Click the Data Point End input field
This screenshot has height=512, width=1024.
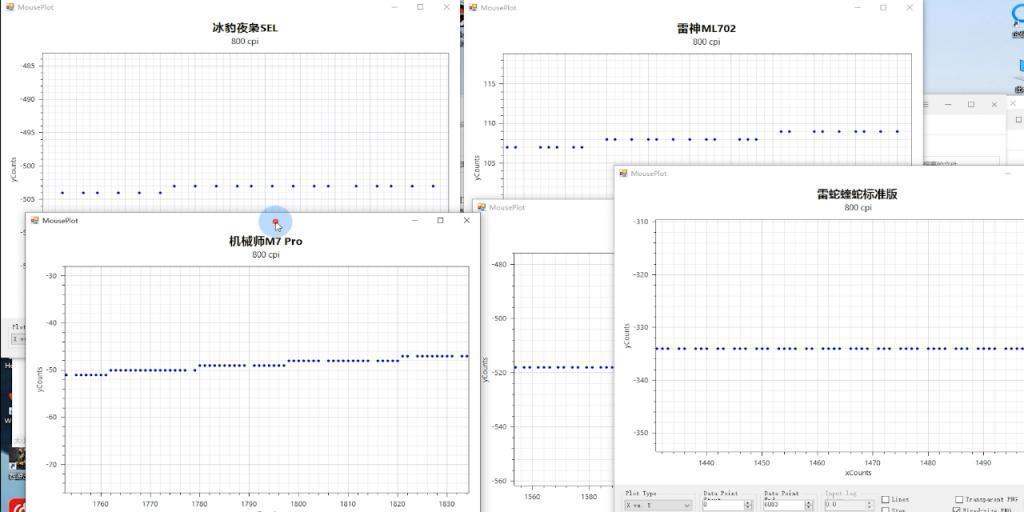pyautogui.click(x=781, y=506)
